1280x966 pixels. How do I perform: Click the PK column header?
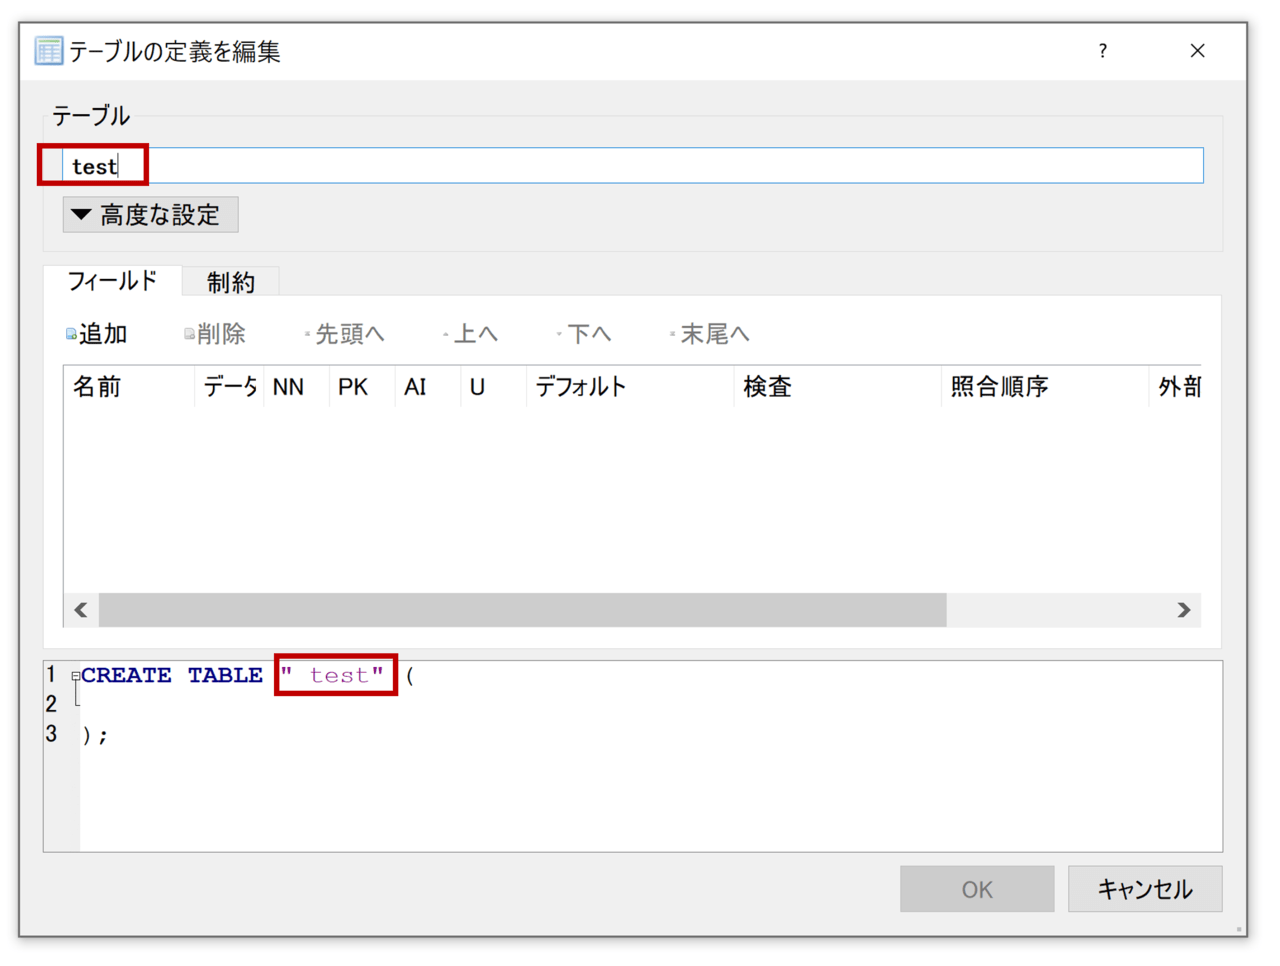(x=362, y=387)
